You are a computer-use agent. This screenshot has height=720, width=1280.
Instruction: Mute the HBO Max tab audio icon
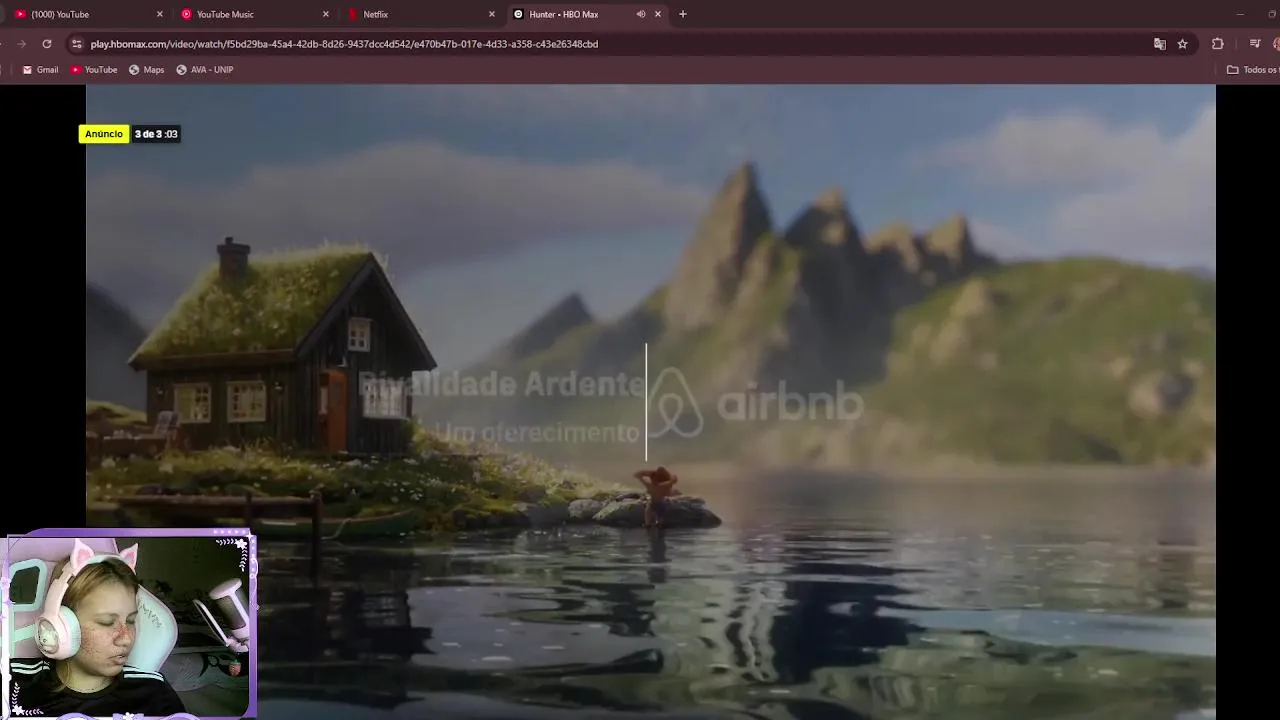pos(640,14)
